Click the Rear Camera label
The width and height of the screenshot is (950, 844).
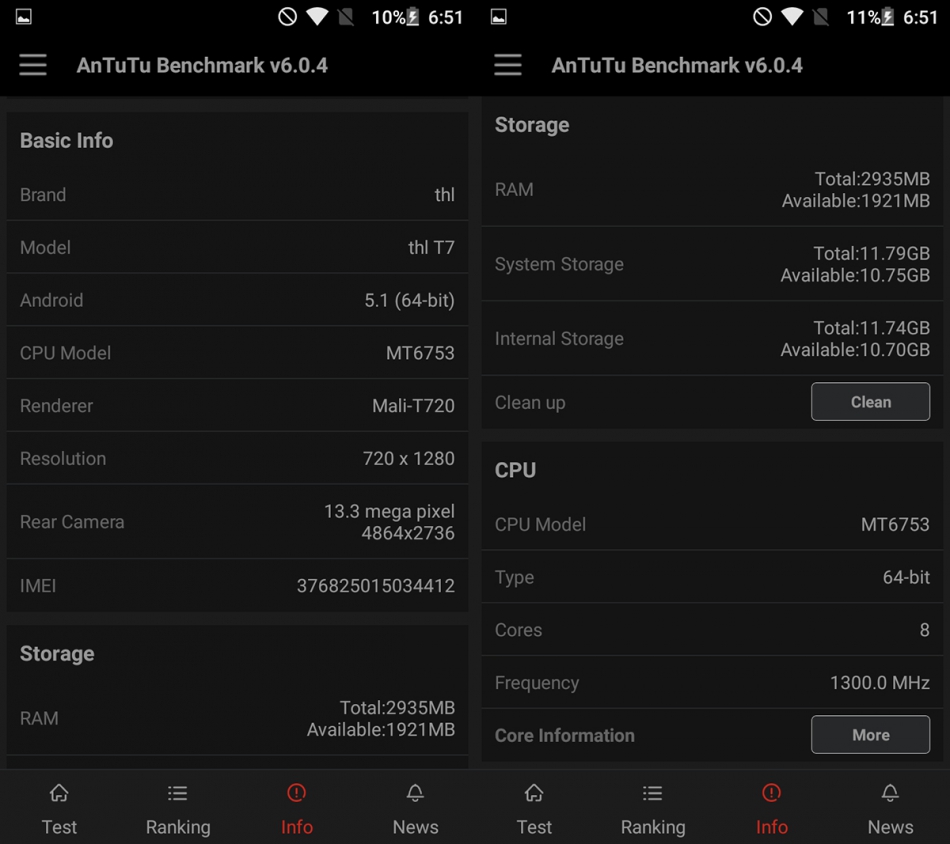coord(72,522)
